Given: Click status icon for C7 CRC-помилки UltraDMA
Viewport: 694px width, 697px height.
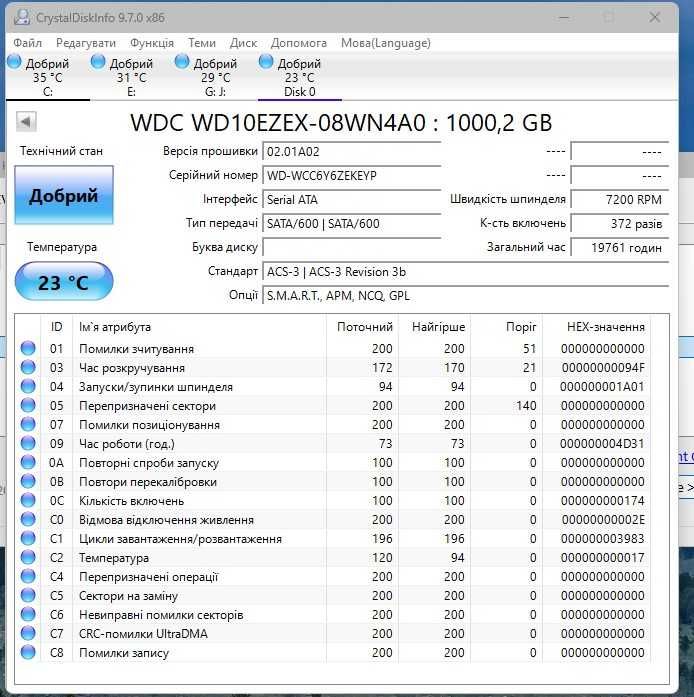Looking at the screenshot, I should coord(28,633).
